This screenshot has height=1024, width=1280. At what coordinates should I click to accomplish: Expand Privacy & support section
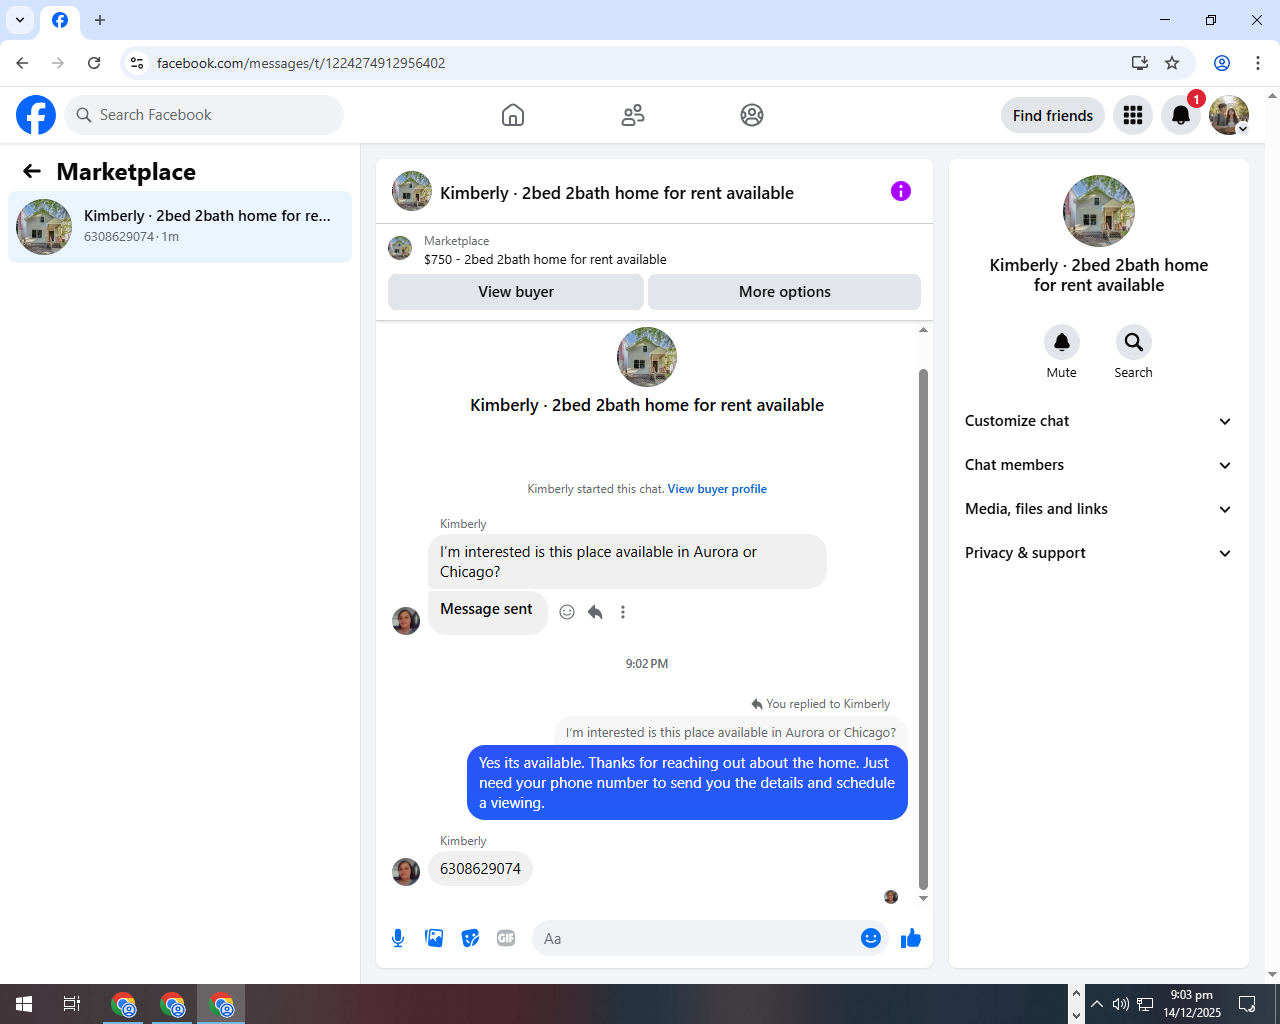pos(1099,553)
